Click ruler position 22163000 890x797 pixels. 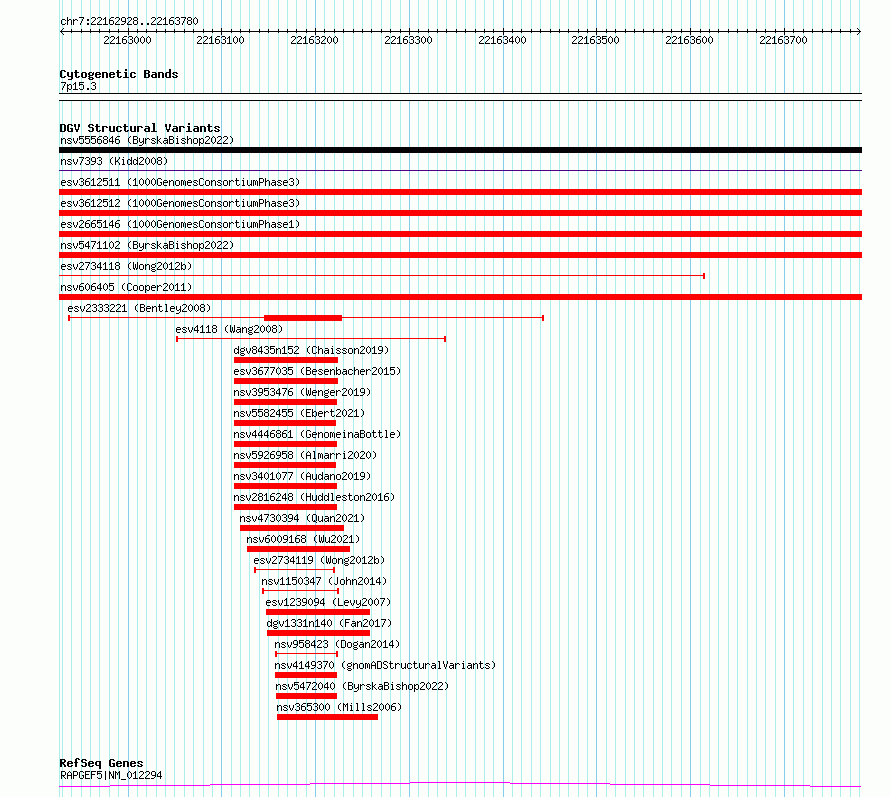(x=128, y=40)
